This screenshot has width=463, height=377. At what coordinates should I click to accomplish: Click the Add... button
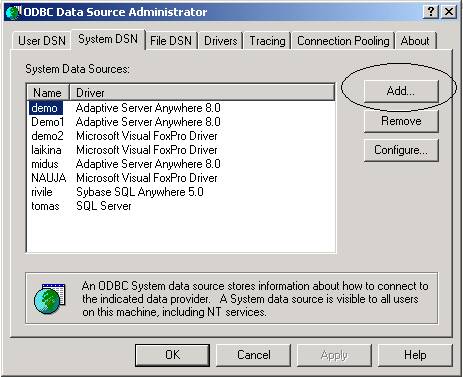point(401,91)
